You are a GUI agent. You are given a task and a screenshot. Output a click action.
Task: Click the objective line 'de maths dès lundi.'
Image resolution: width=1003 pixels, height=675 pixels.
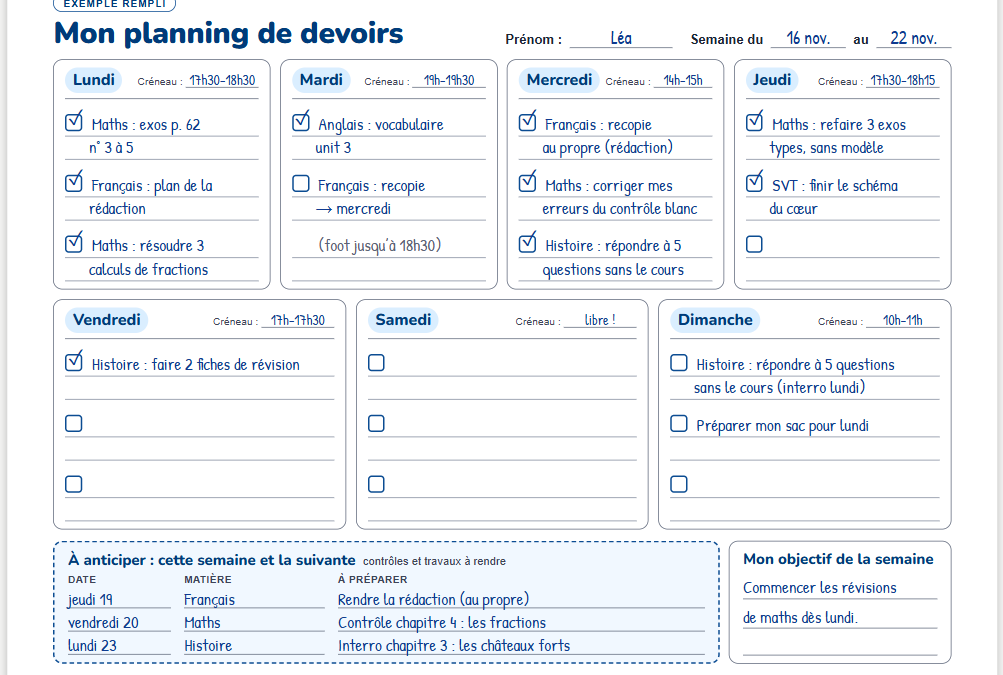point(800,617)
